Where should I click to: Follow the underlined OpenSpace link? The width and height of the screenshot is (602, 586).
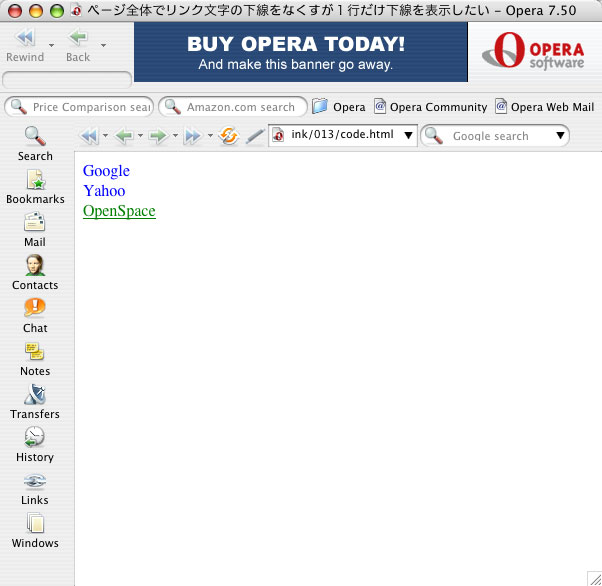point(119,211)
